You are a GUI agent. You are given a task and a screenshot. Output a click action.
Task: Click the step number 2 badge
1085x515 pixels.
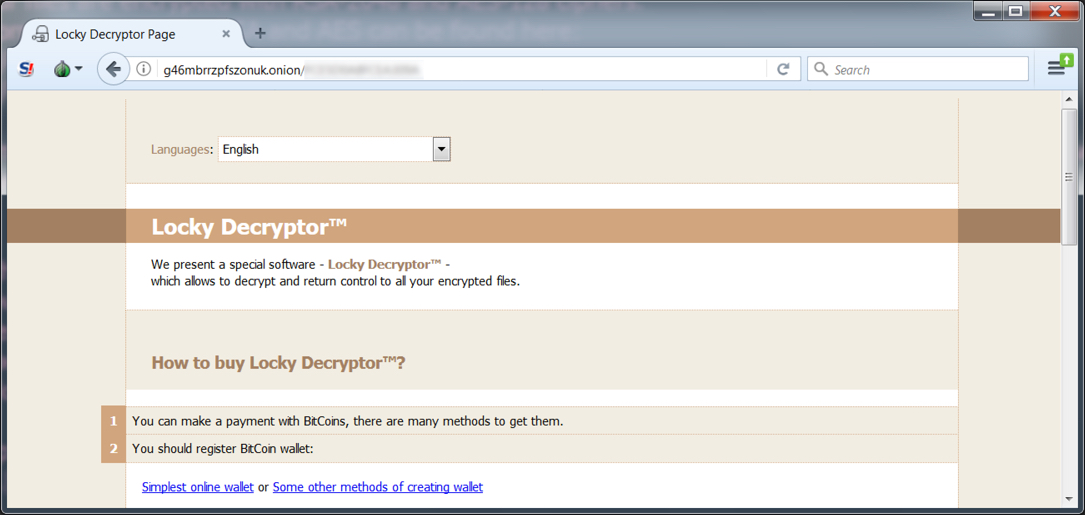(113, 449)
